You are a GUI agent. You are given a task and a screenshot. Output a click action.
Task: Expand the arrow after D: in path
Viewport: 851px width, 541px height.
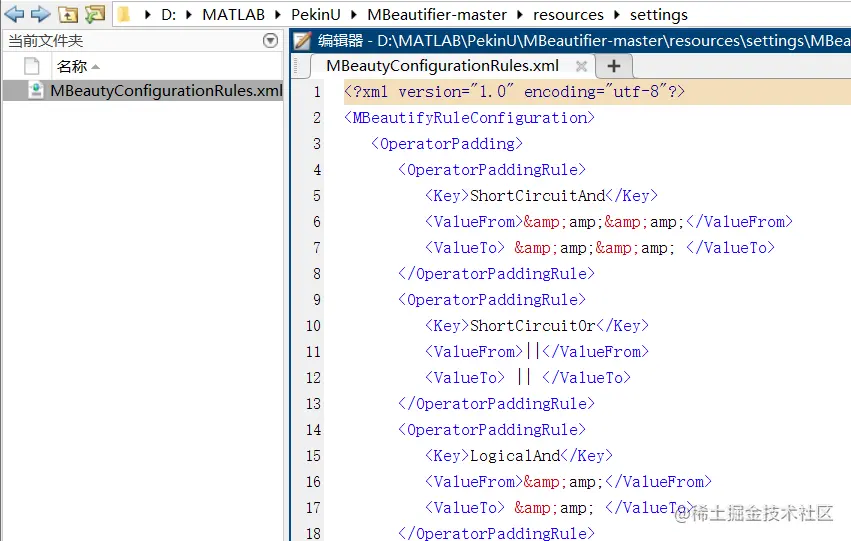pyautogui.click(x=189, y=15)
